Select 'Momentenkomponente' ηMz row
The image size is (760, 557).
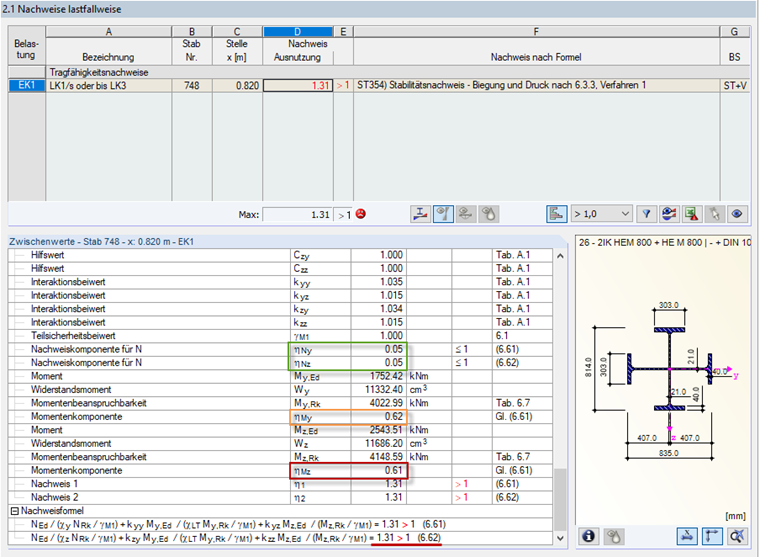(280, 471)
